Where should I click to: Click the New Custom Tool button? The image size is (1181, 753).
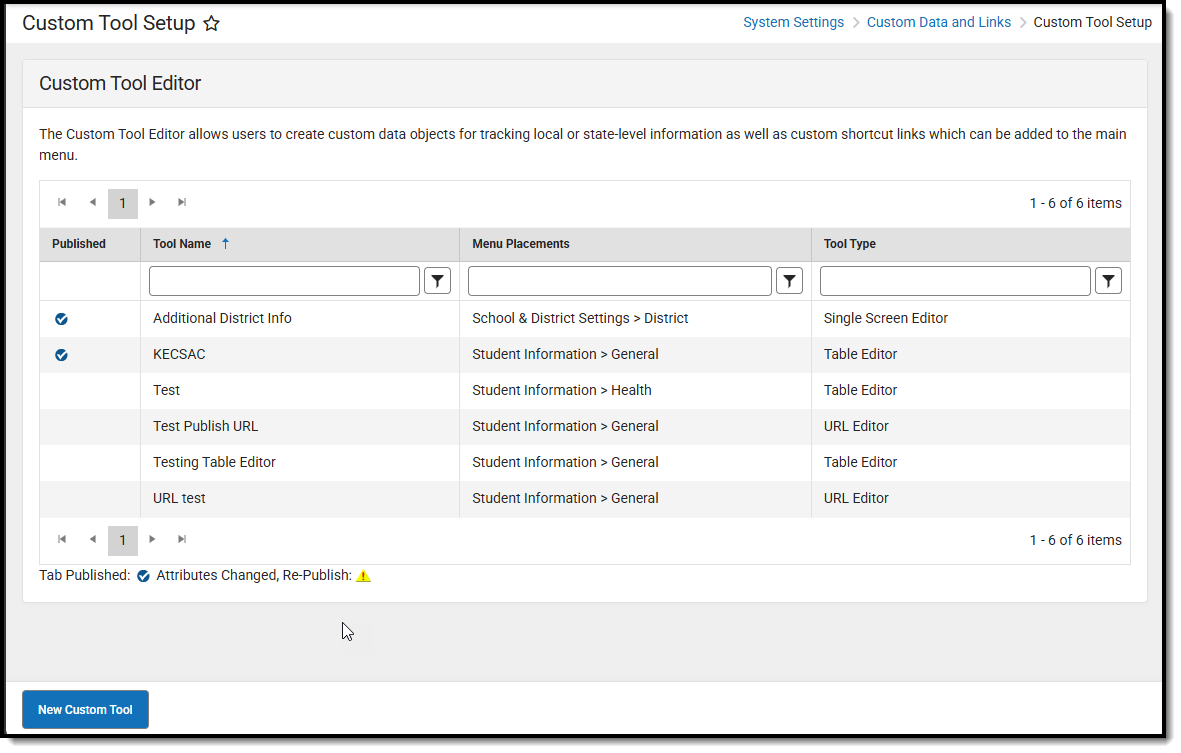(85, 710)
